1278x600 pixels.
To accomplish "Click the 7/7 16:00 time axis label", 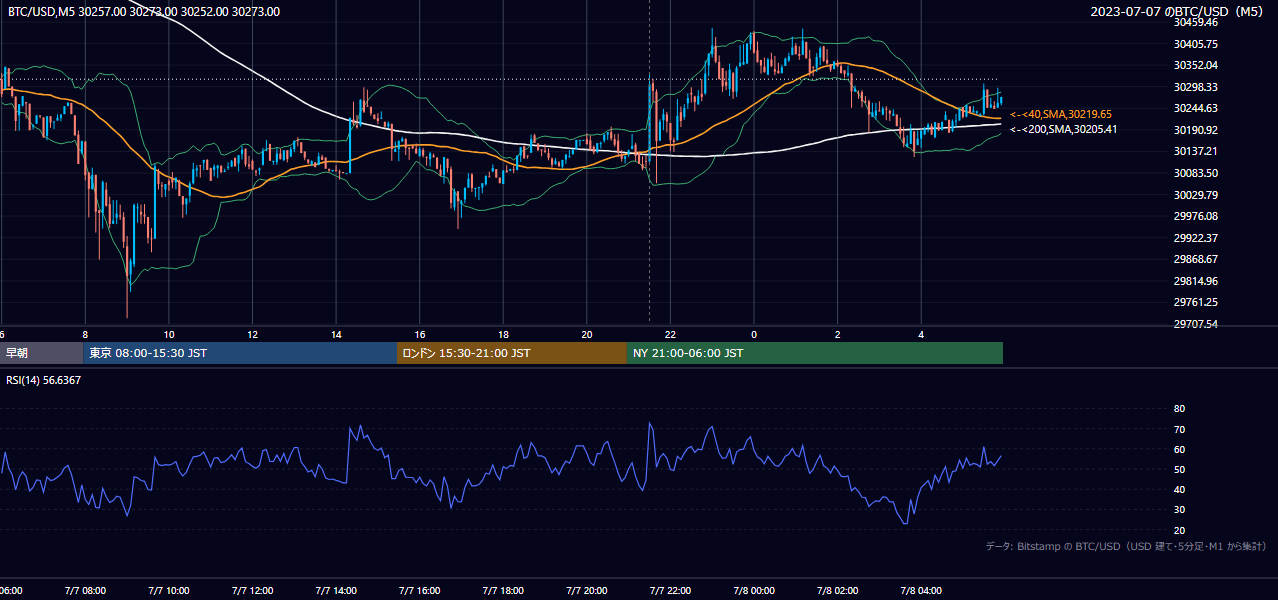I will (420, 591).
